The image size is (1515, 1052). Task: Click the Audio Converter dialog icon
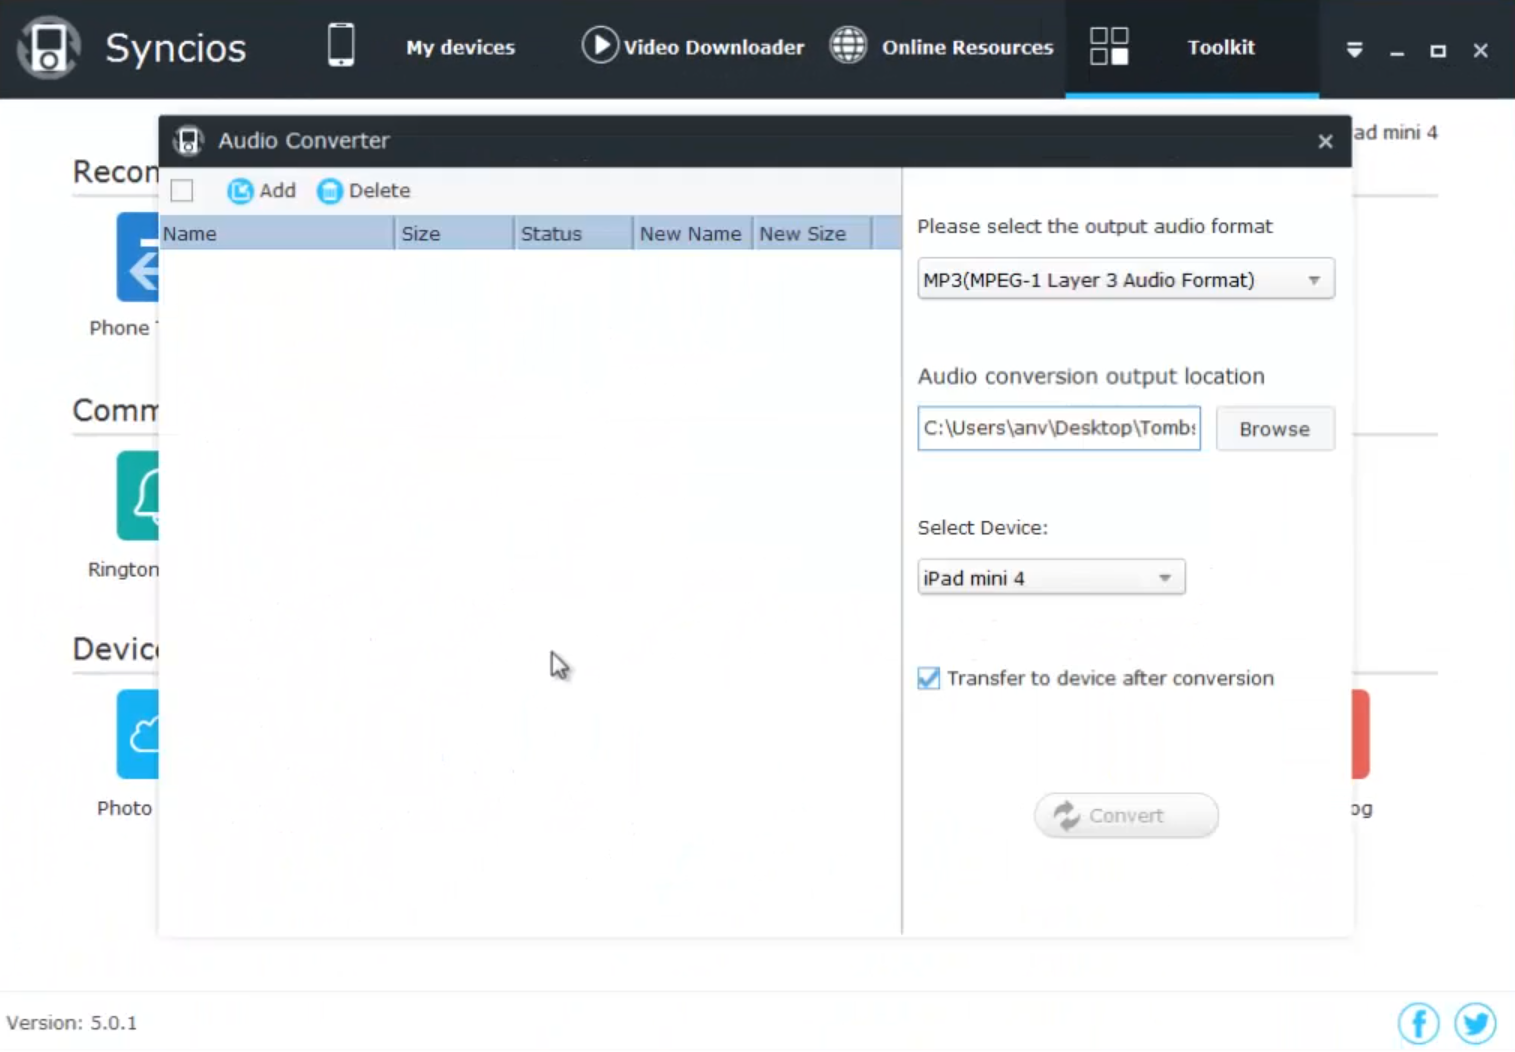(x=188, y=141)
